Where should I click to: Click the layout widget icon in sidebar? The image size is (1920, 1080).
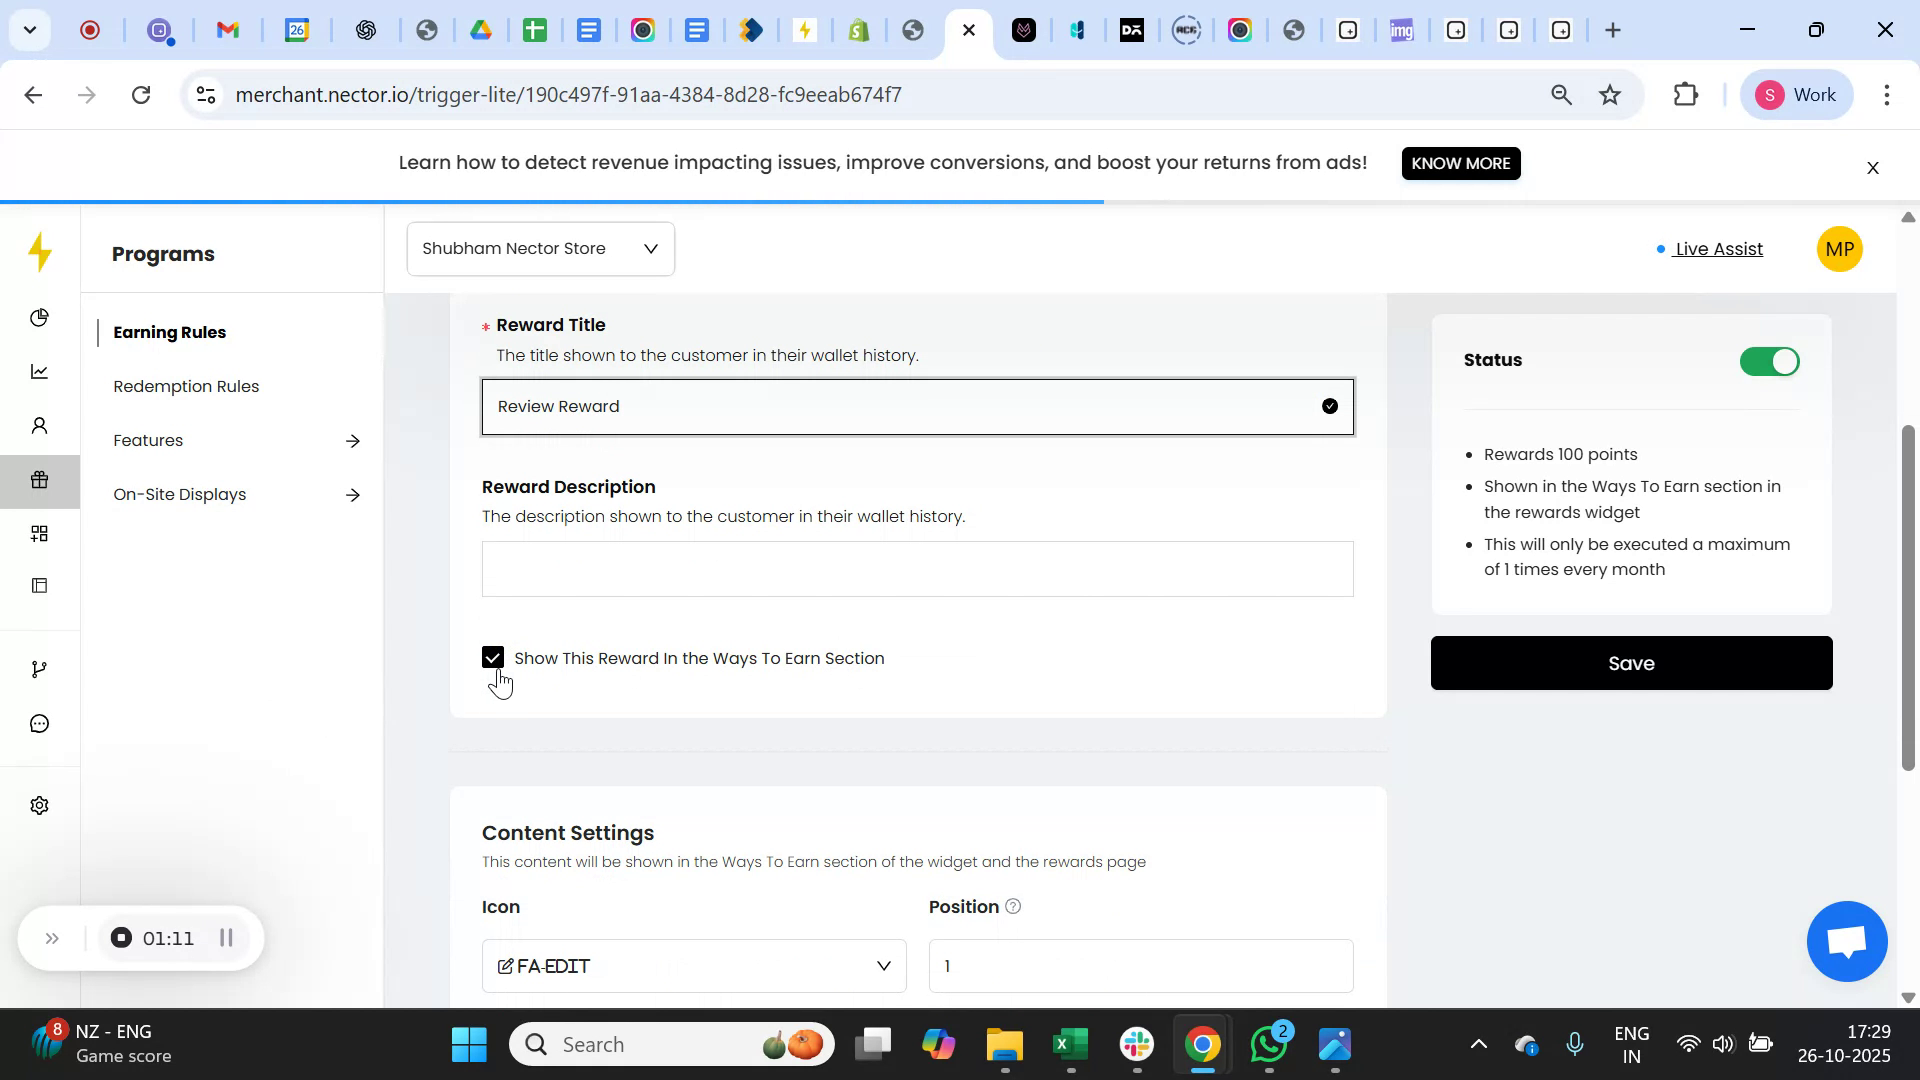tap(39, 585)
